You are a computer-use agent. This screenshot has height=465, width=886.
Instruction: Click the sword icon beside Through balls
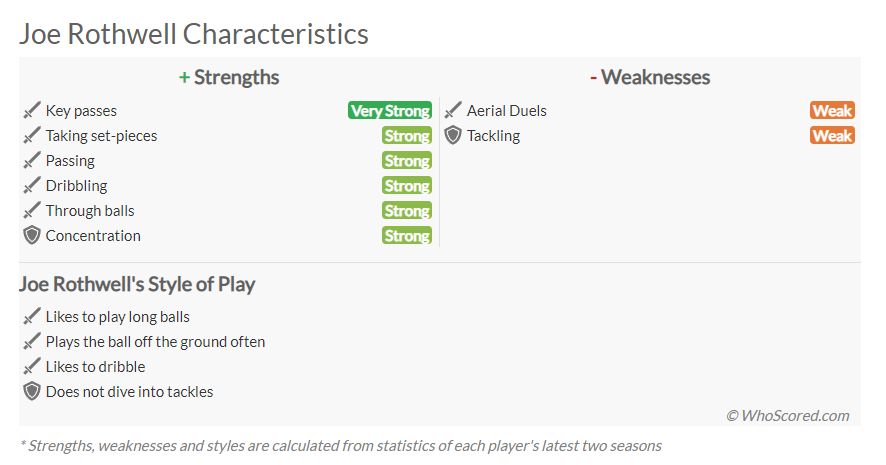(32, 210)
